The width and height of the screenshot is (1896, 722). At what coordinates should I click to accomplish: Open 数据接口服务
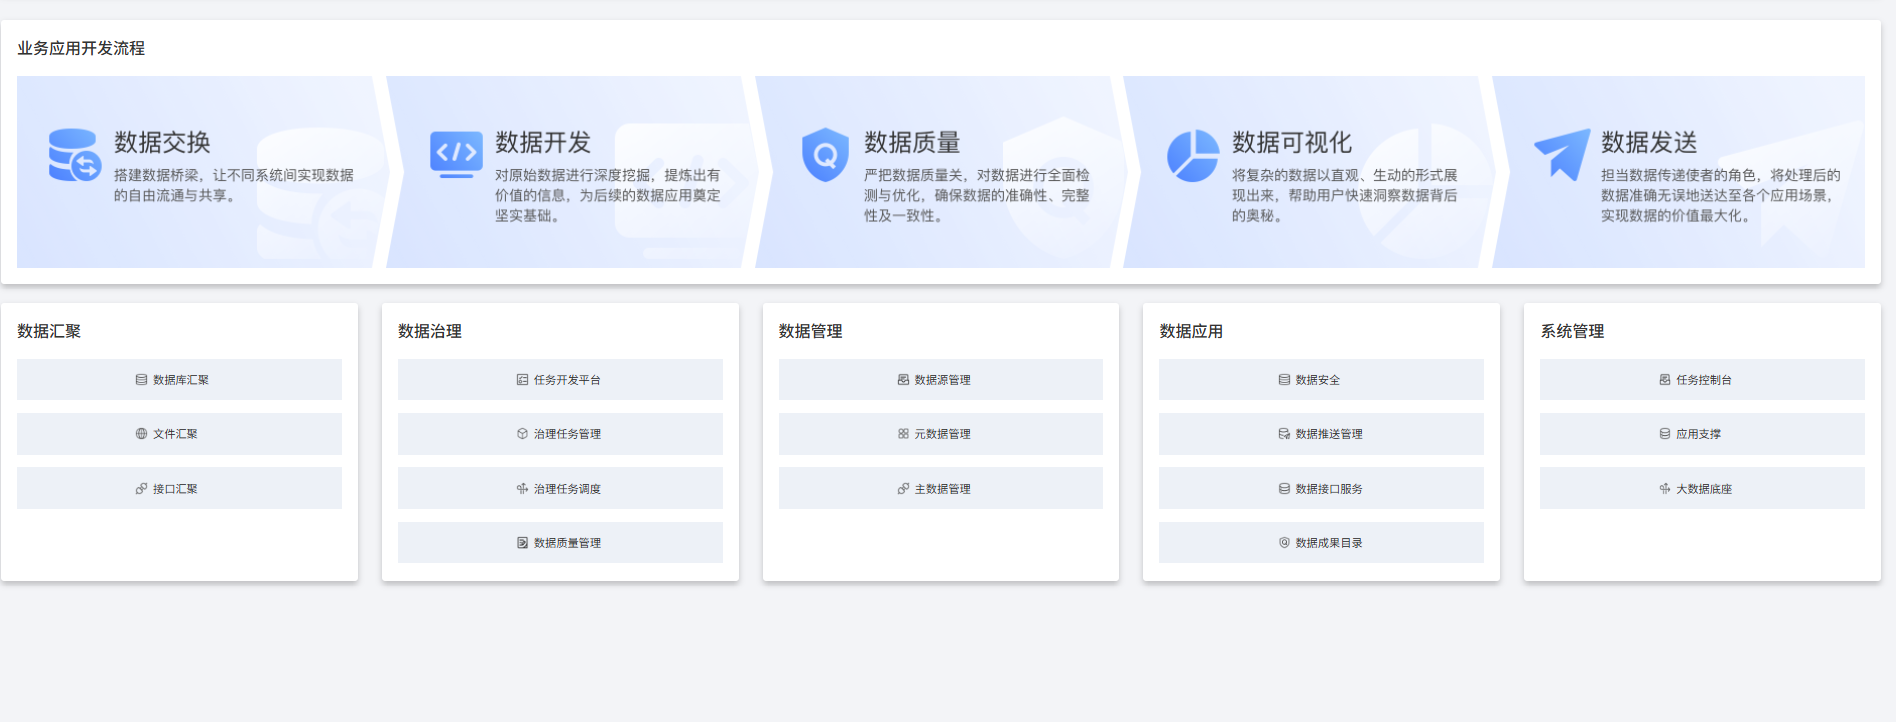tap(1321, 488)
